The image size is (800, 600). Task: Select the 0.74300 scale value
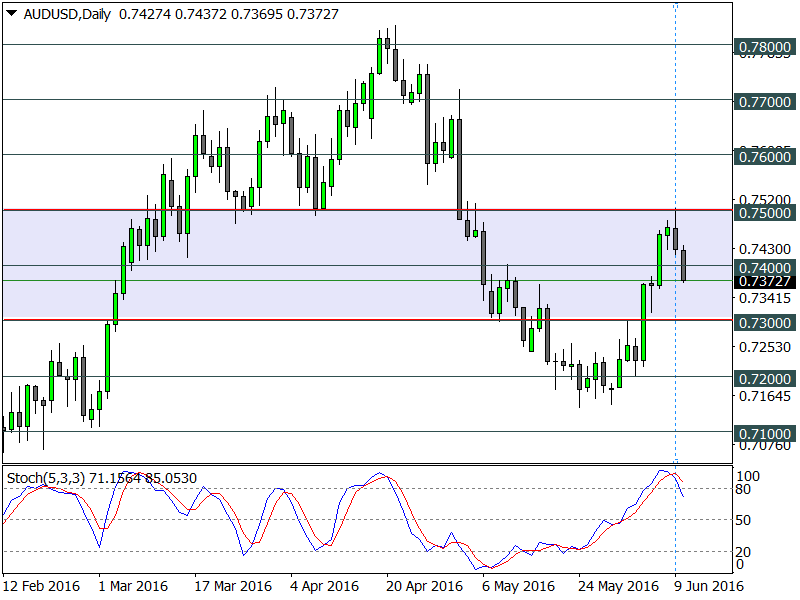pyautogui.click(x=765, y=249)
